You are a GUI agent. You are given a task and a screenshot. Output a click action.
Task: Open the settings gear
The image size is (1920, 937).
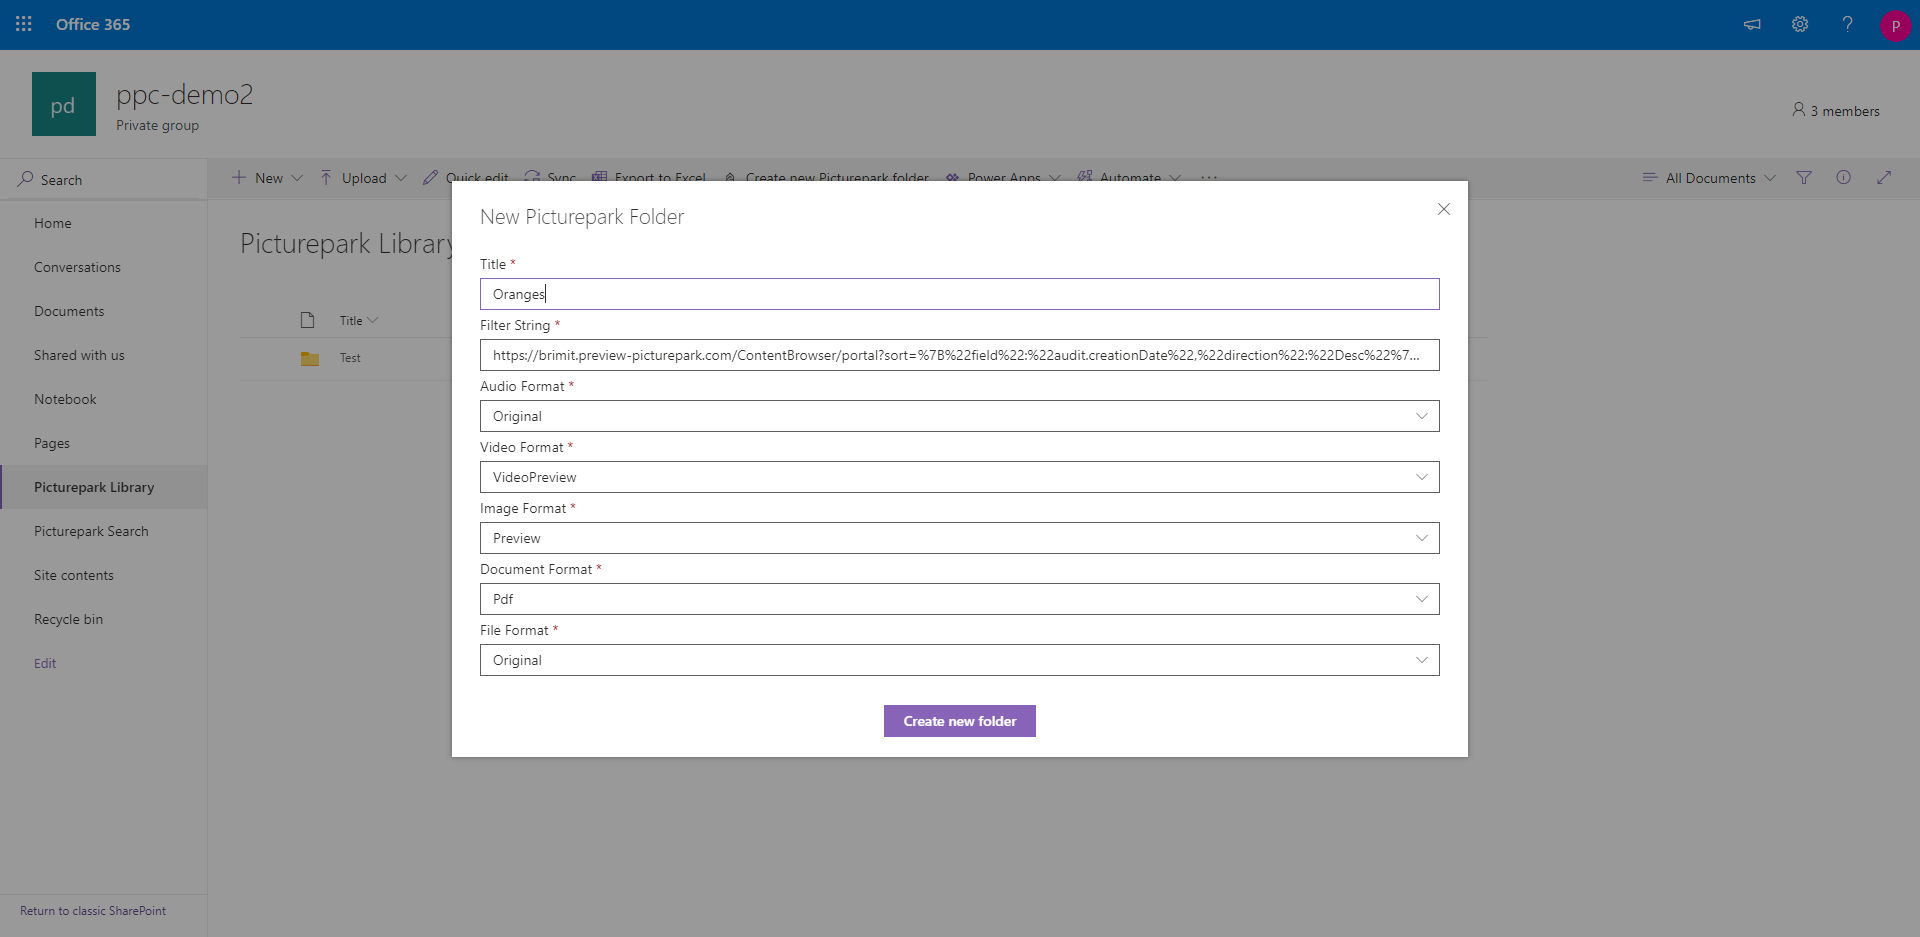pos(1800,24)
